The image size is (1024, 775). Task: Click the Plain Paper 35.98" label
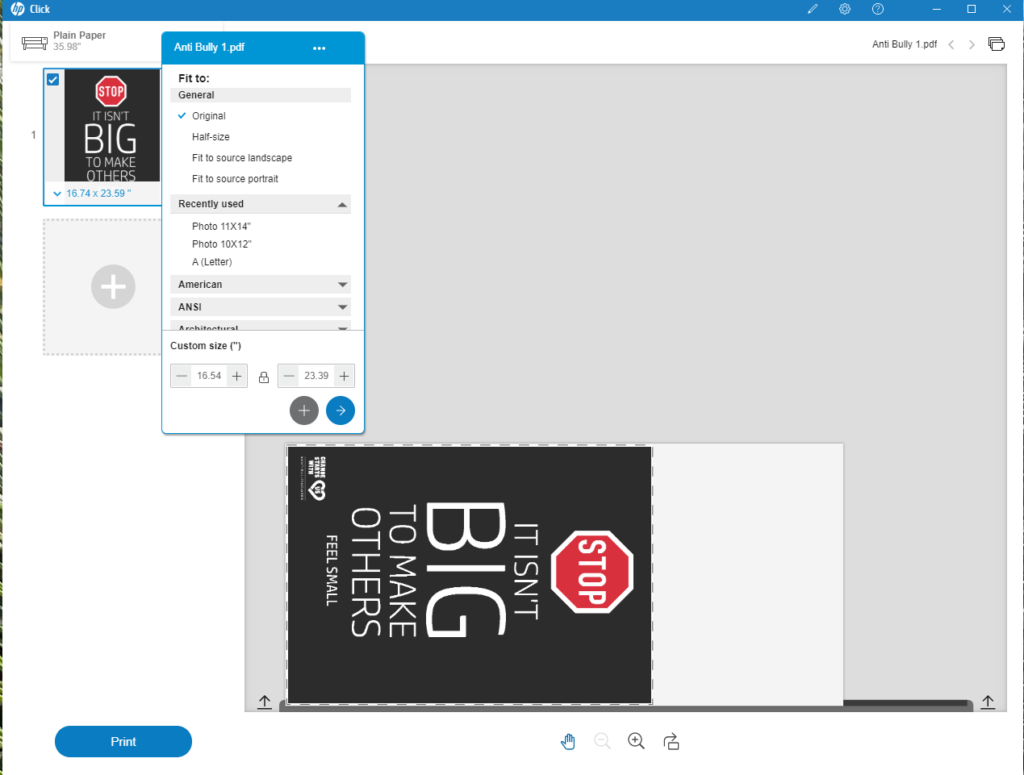point(79,40)
